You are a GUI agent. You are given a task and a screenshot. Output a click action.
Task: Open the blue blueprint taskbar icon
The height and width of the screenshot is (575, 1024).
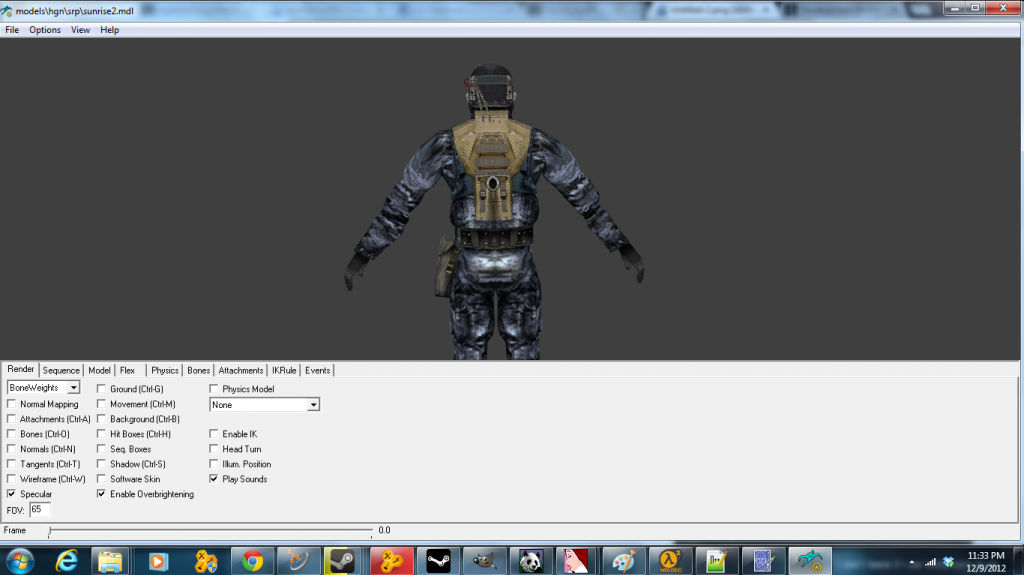763,561
